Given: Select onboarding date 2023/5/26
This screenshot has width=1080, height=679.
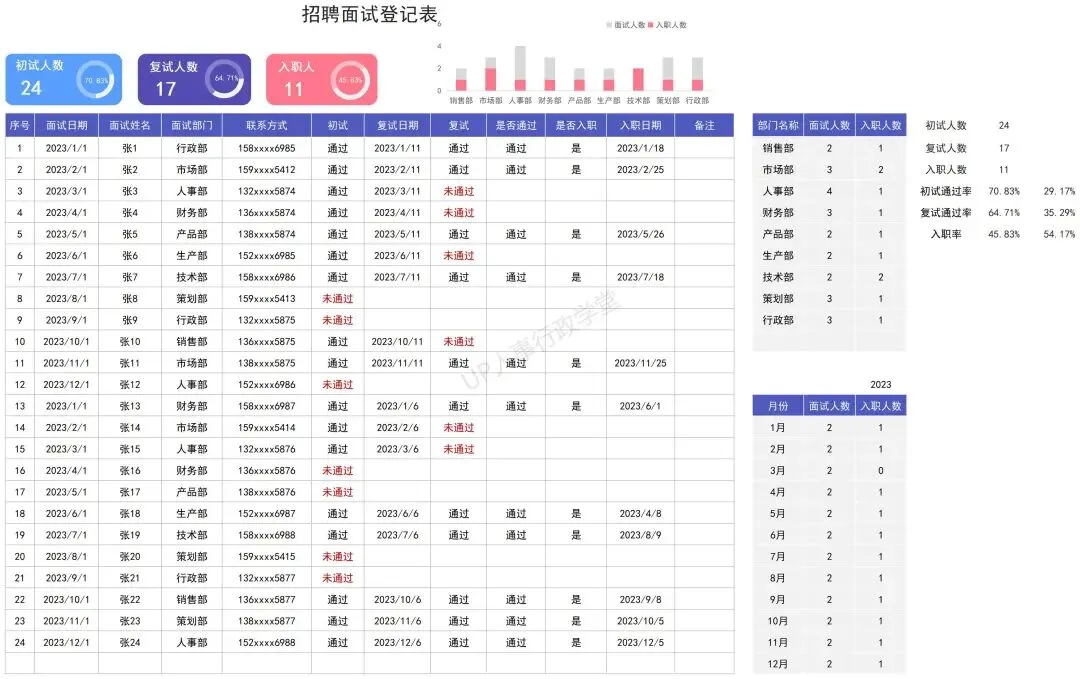Looking at the screenshot, I should 641,234.
